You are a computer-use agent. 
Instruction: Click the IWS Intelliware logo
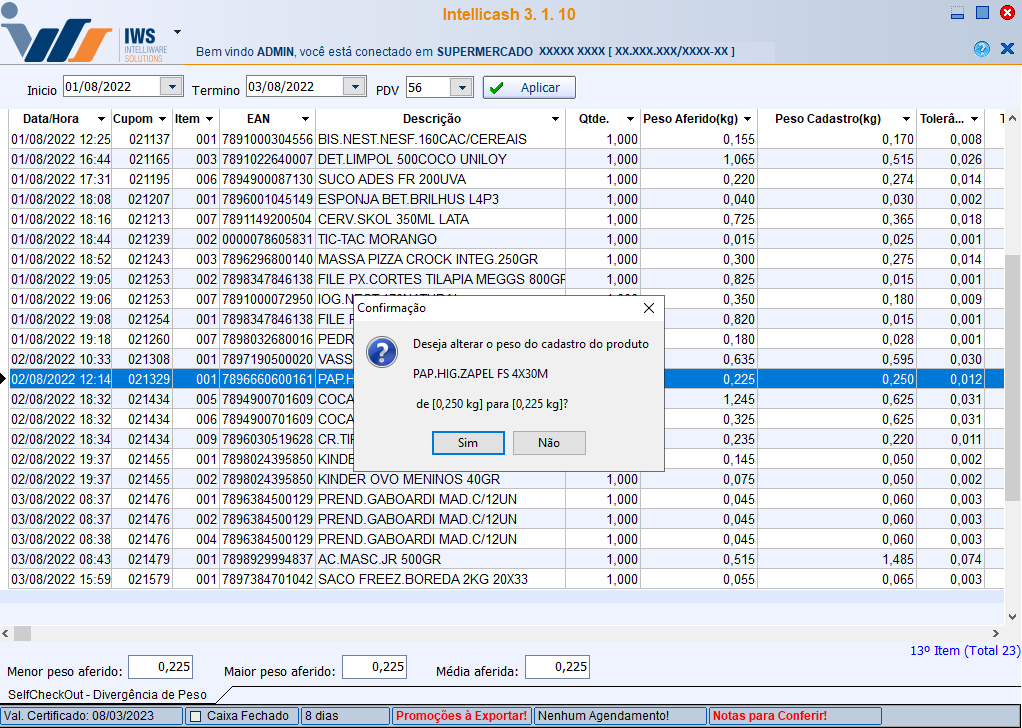pos(84,40)
